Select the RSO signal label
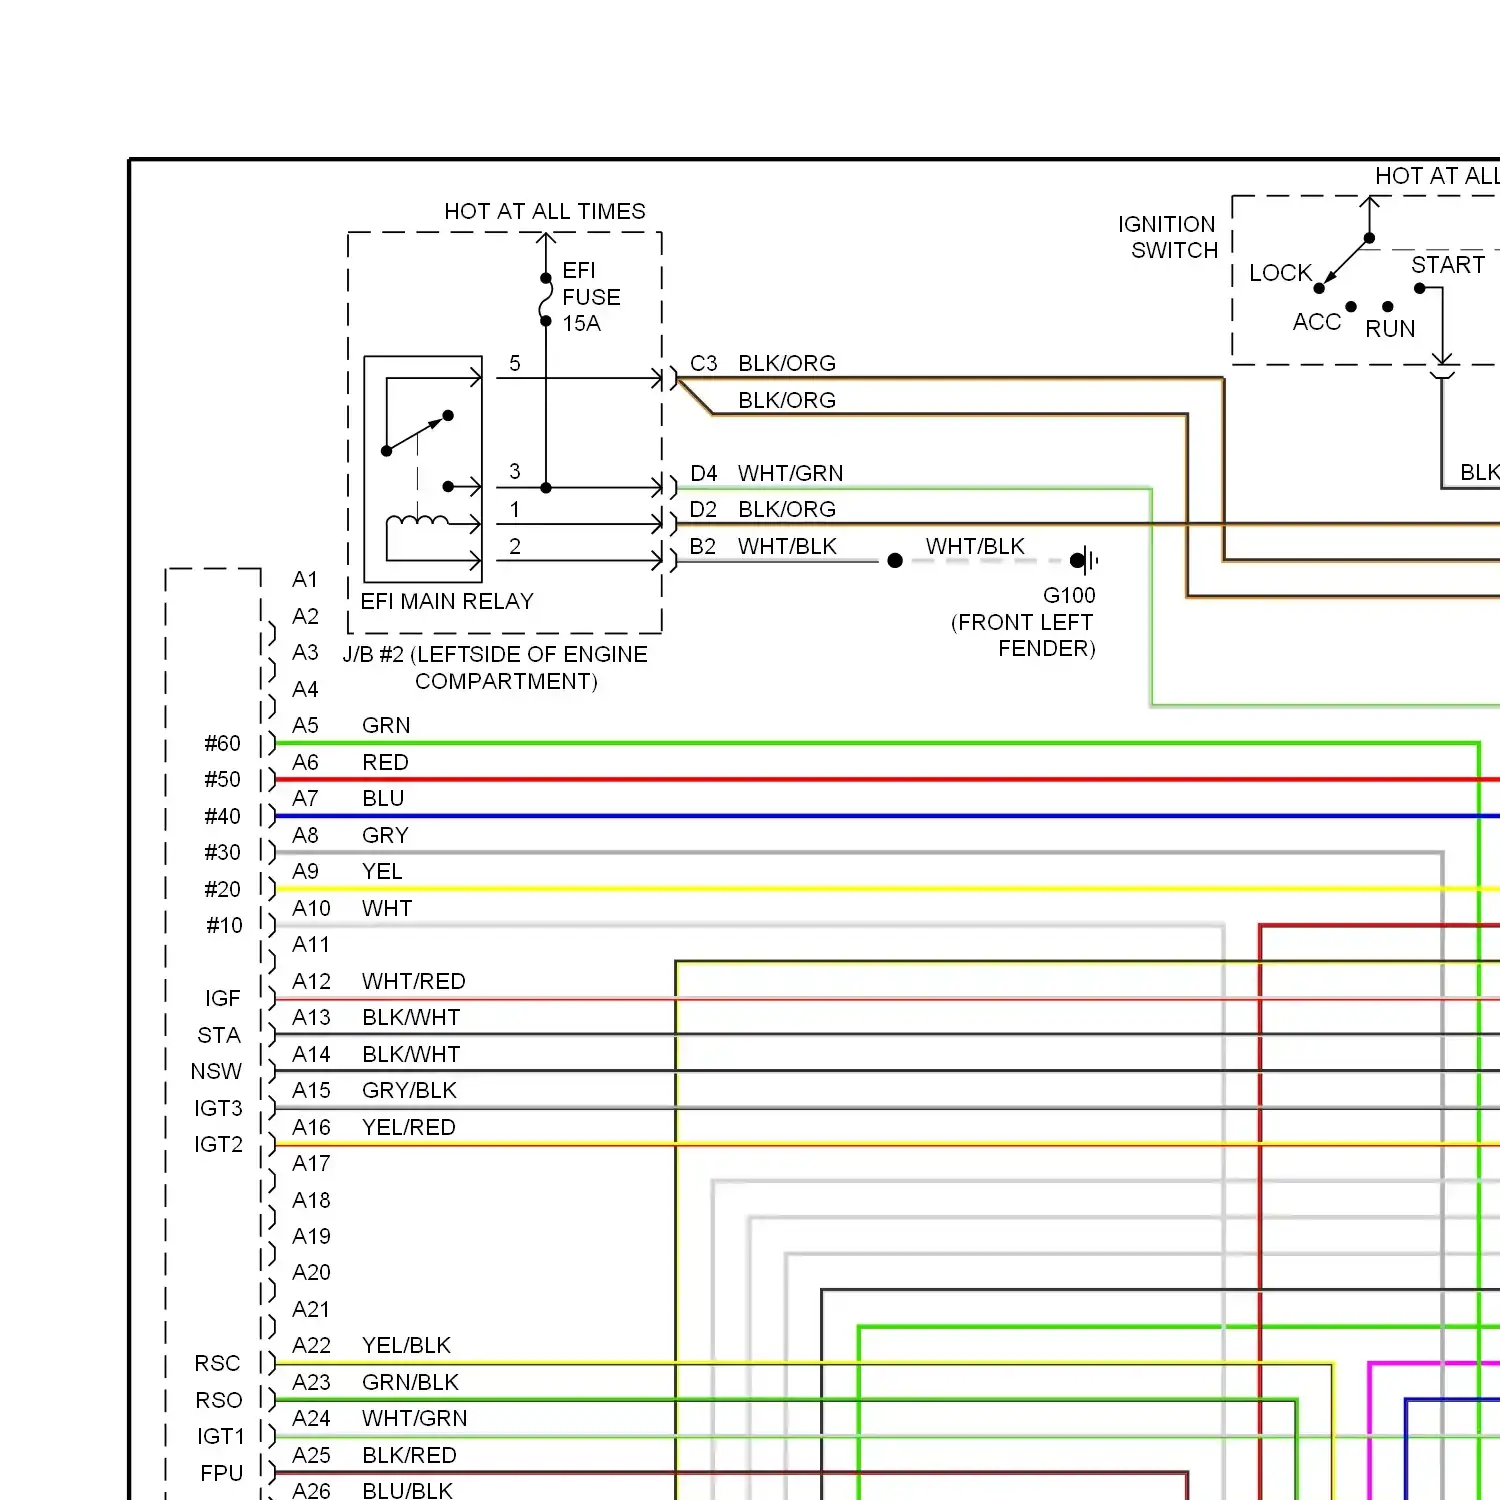This screenshot has height=1500, width=1500. pyautogui.click(x=218, y=1400)
